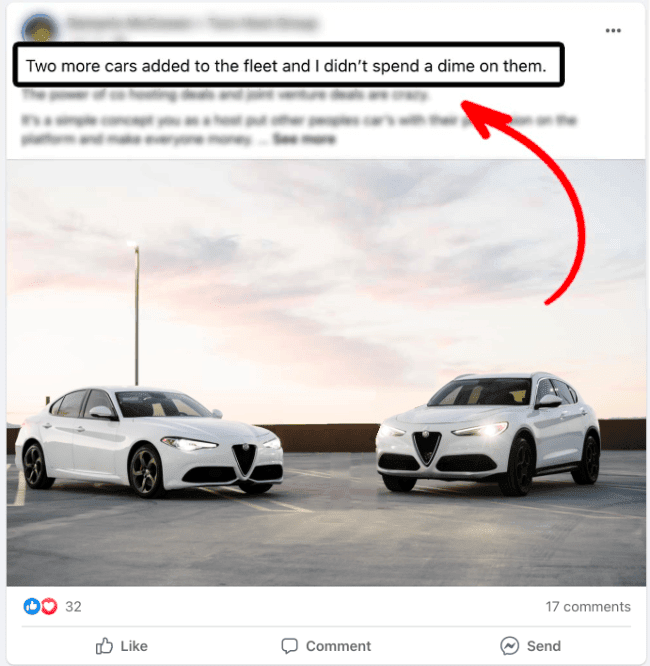Click the white SUV in the photo
The height and width of the screenshot is (666, 650).
coord(488,433)
